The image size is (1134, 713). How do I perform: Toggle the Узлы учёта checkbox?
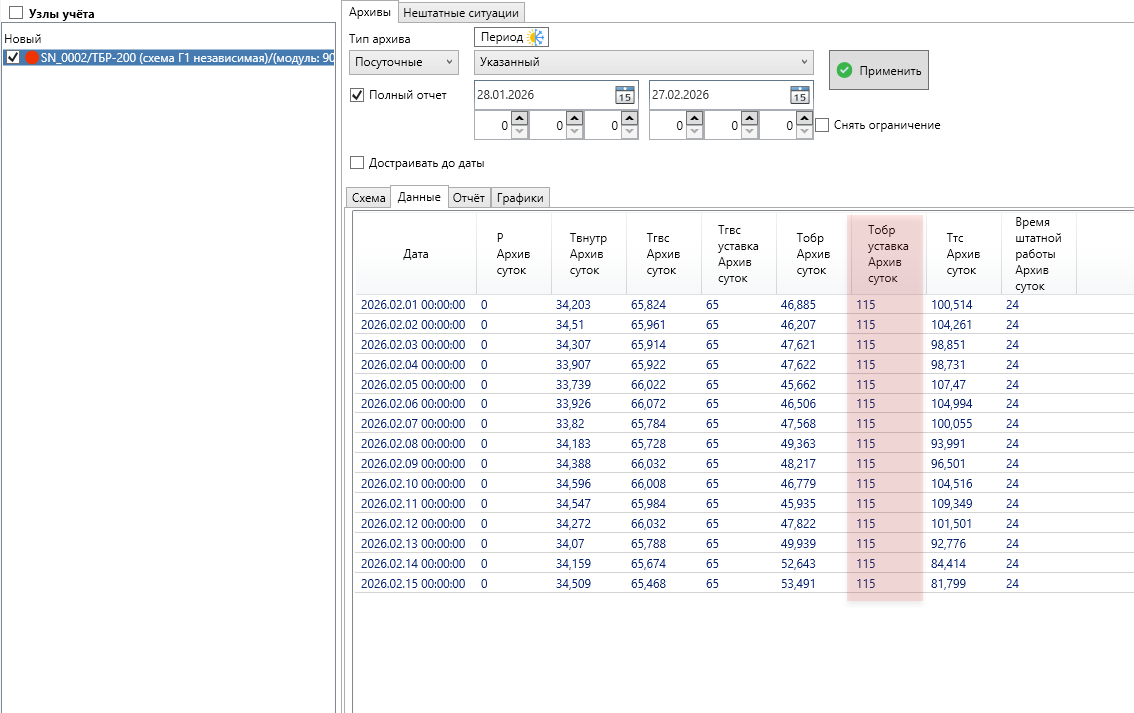click(x=16, y=13)
